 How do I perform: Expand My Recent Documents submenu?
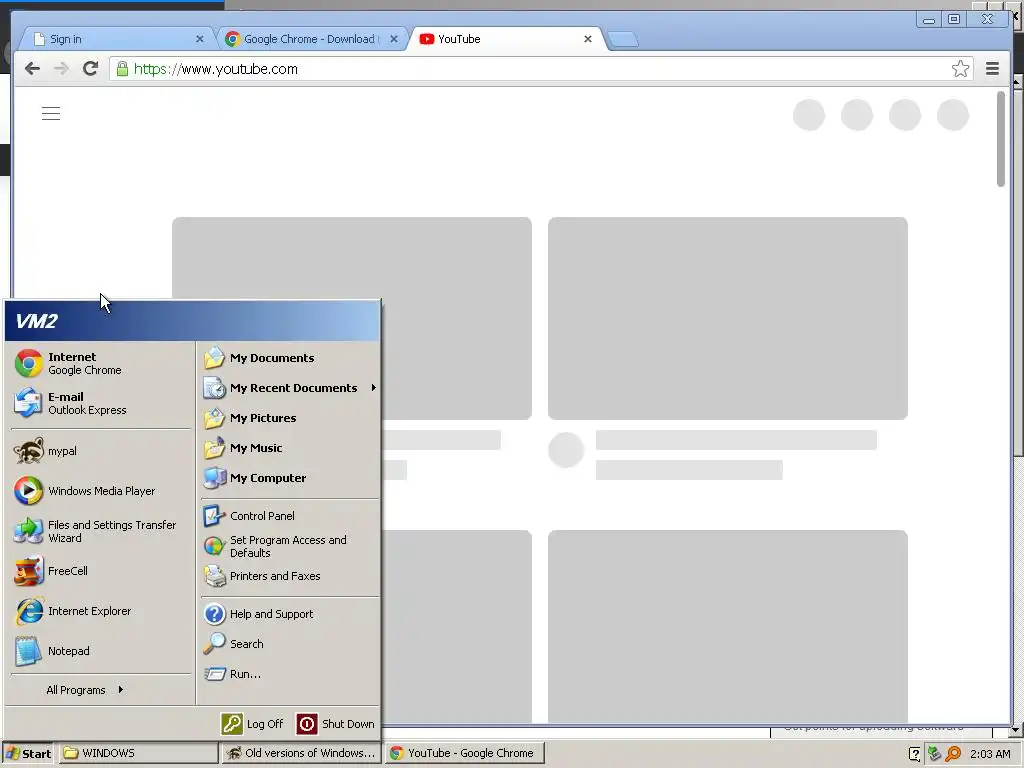[x=290, y=388]
